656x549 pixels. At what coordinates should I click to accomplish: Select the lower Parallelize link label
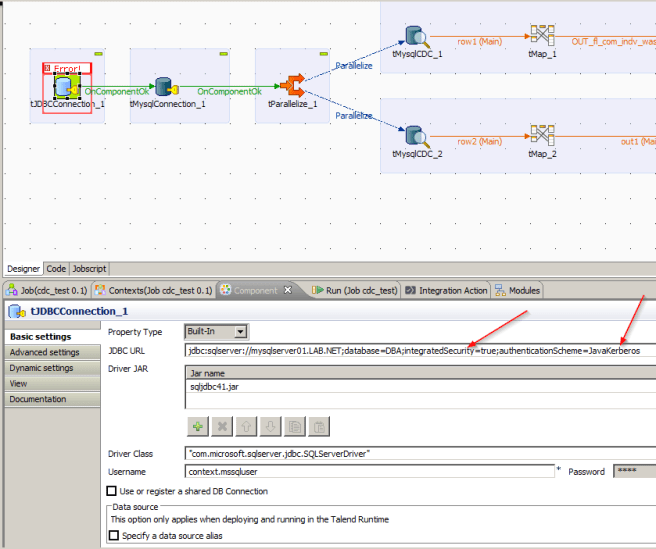(x=354, y=115)
